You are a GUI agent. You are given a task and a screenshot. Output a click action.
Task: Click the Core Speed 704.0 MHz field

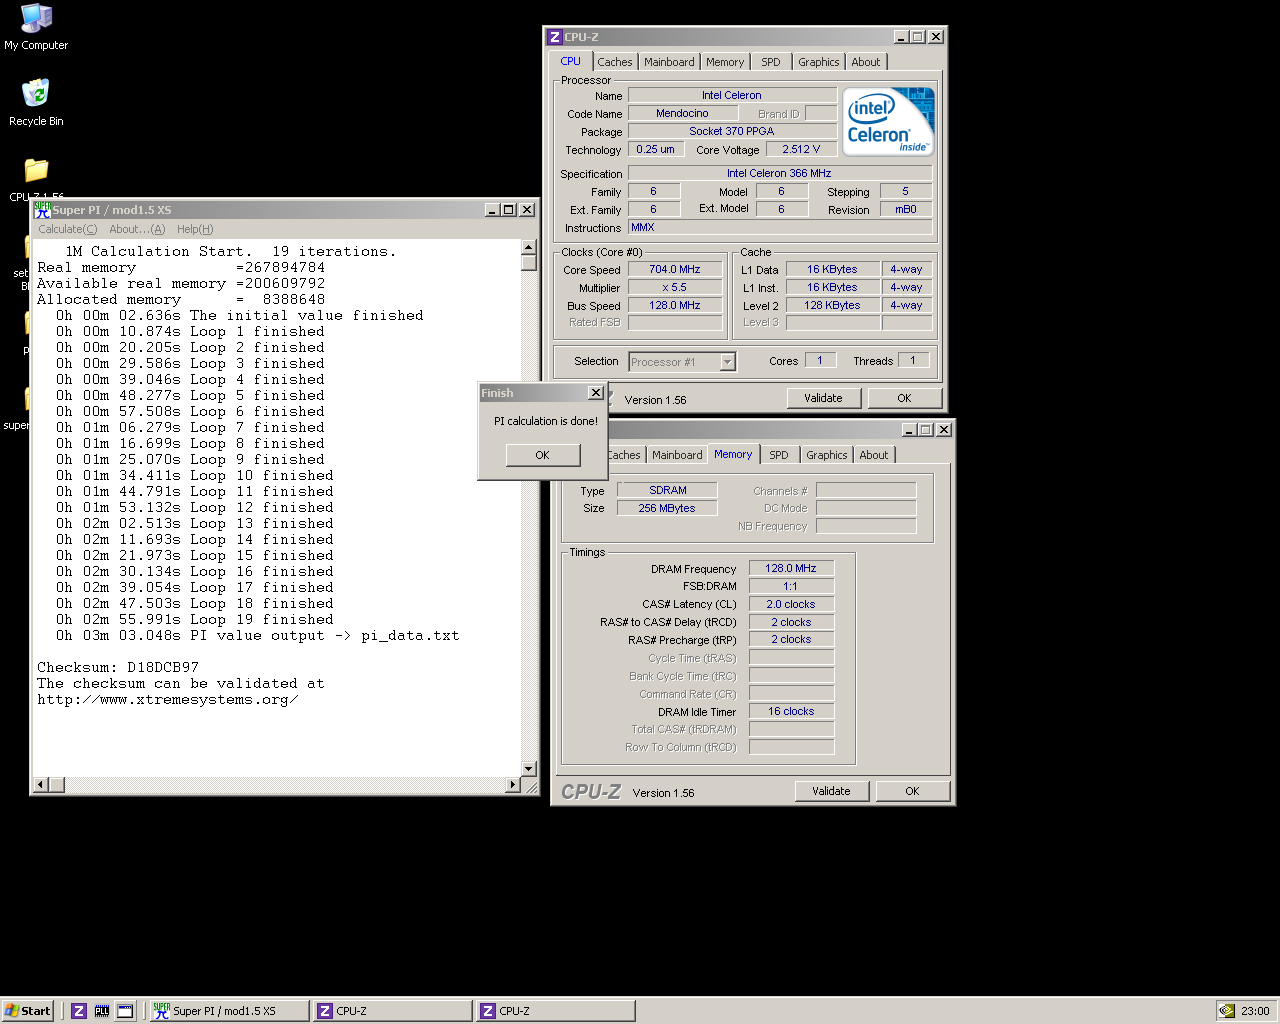675,269
